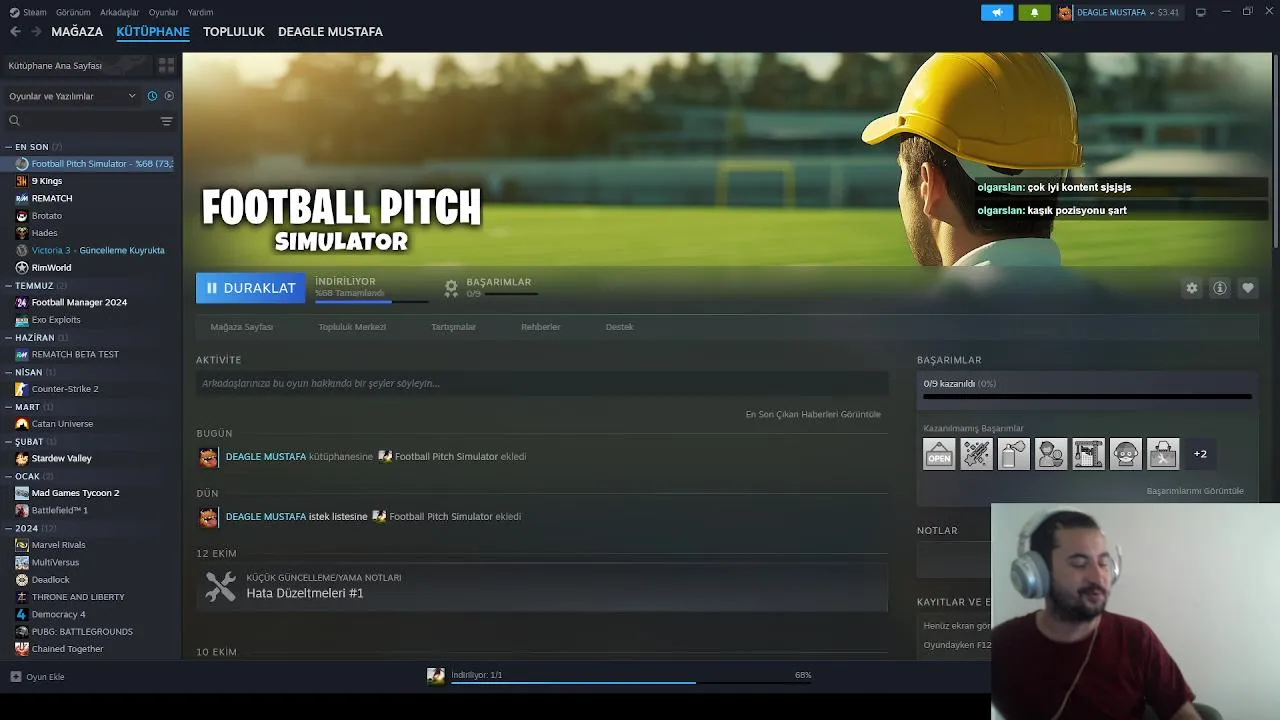Click the Steam big picture icon
The height and width of the screenshot is (720, 1280).
1200,12
